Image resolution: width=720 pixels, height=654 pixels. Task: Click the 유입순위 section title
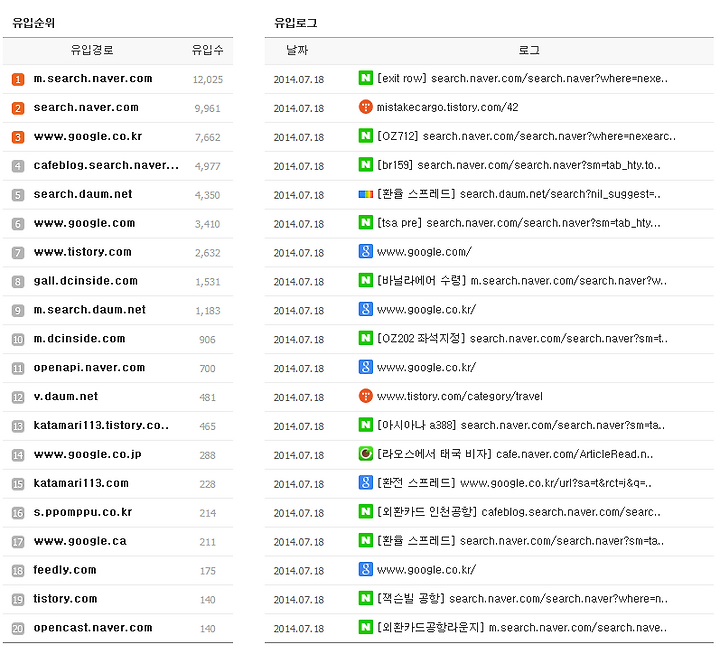34,23
